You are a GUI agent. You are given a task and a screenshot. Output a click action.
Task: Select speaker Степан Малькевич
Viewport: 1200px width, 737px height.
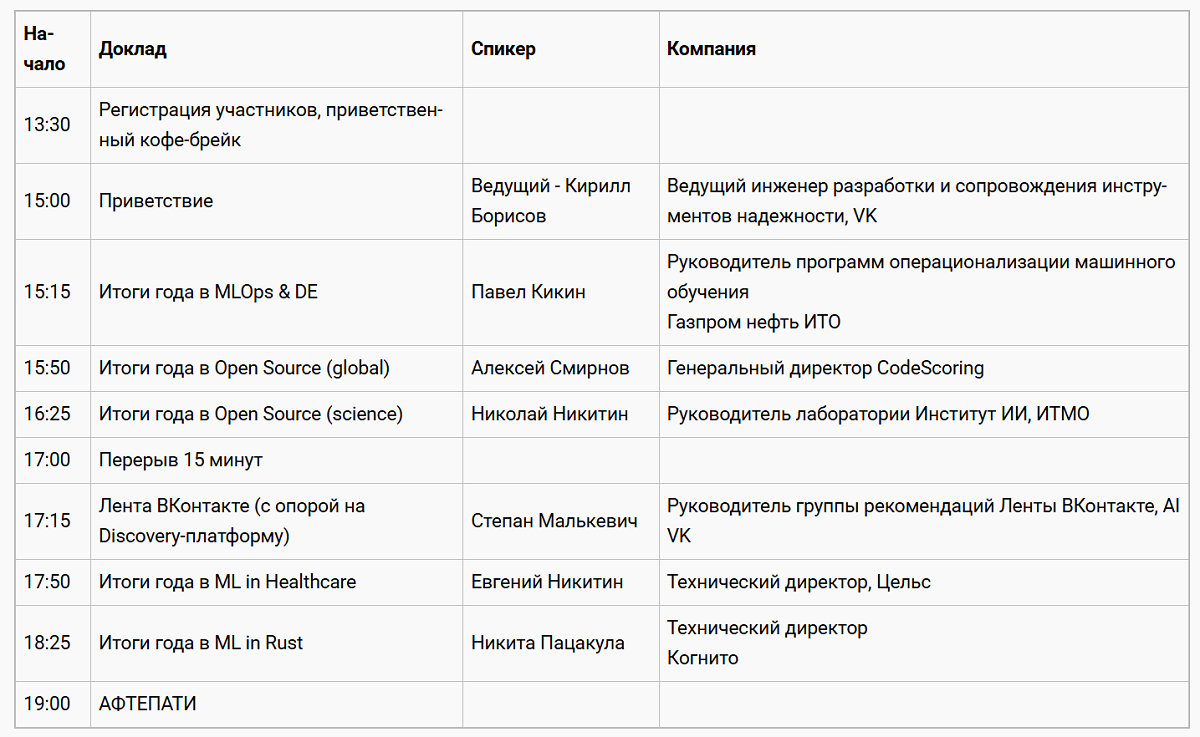[x=554, y=521]
